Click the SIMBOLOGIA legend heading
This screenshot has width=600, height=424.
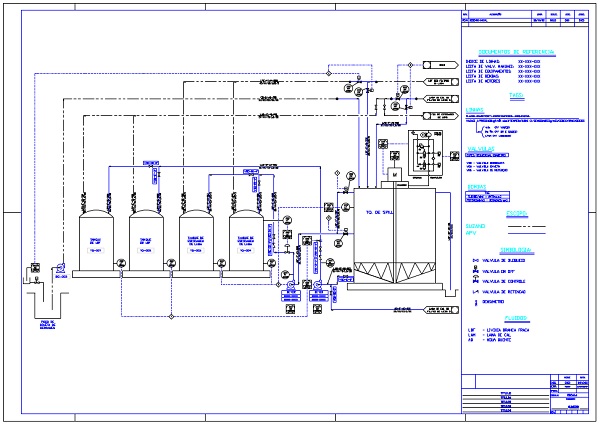(x=516, y=248)
